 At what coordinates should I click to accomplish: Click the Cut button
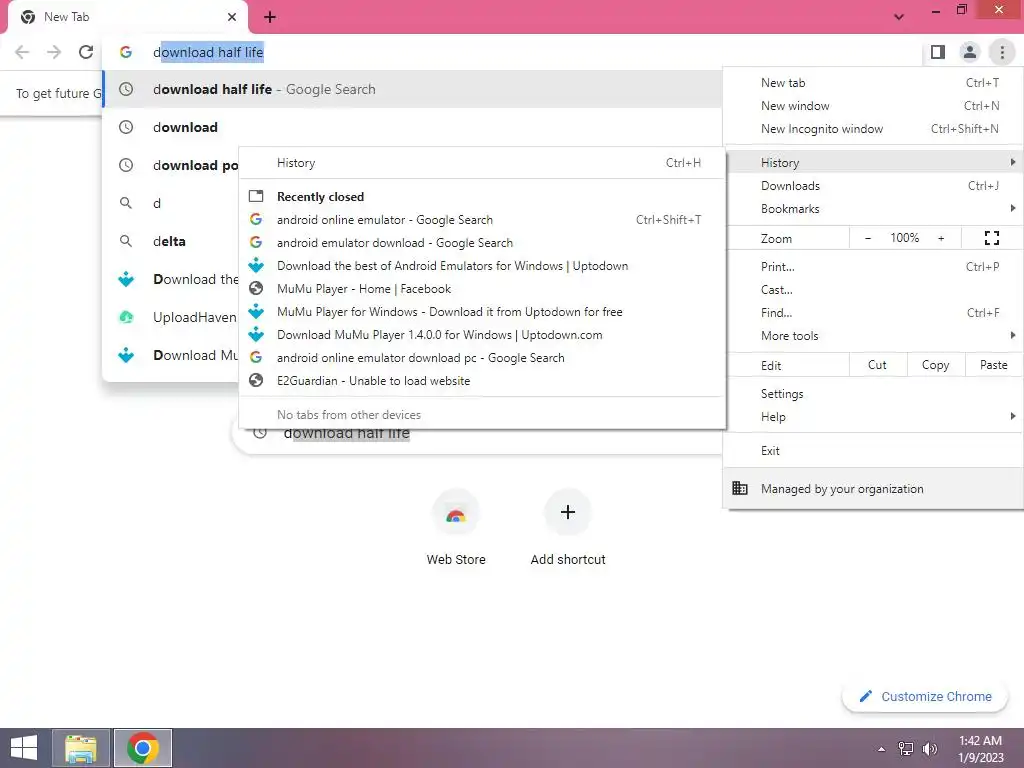878,365
